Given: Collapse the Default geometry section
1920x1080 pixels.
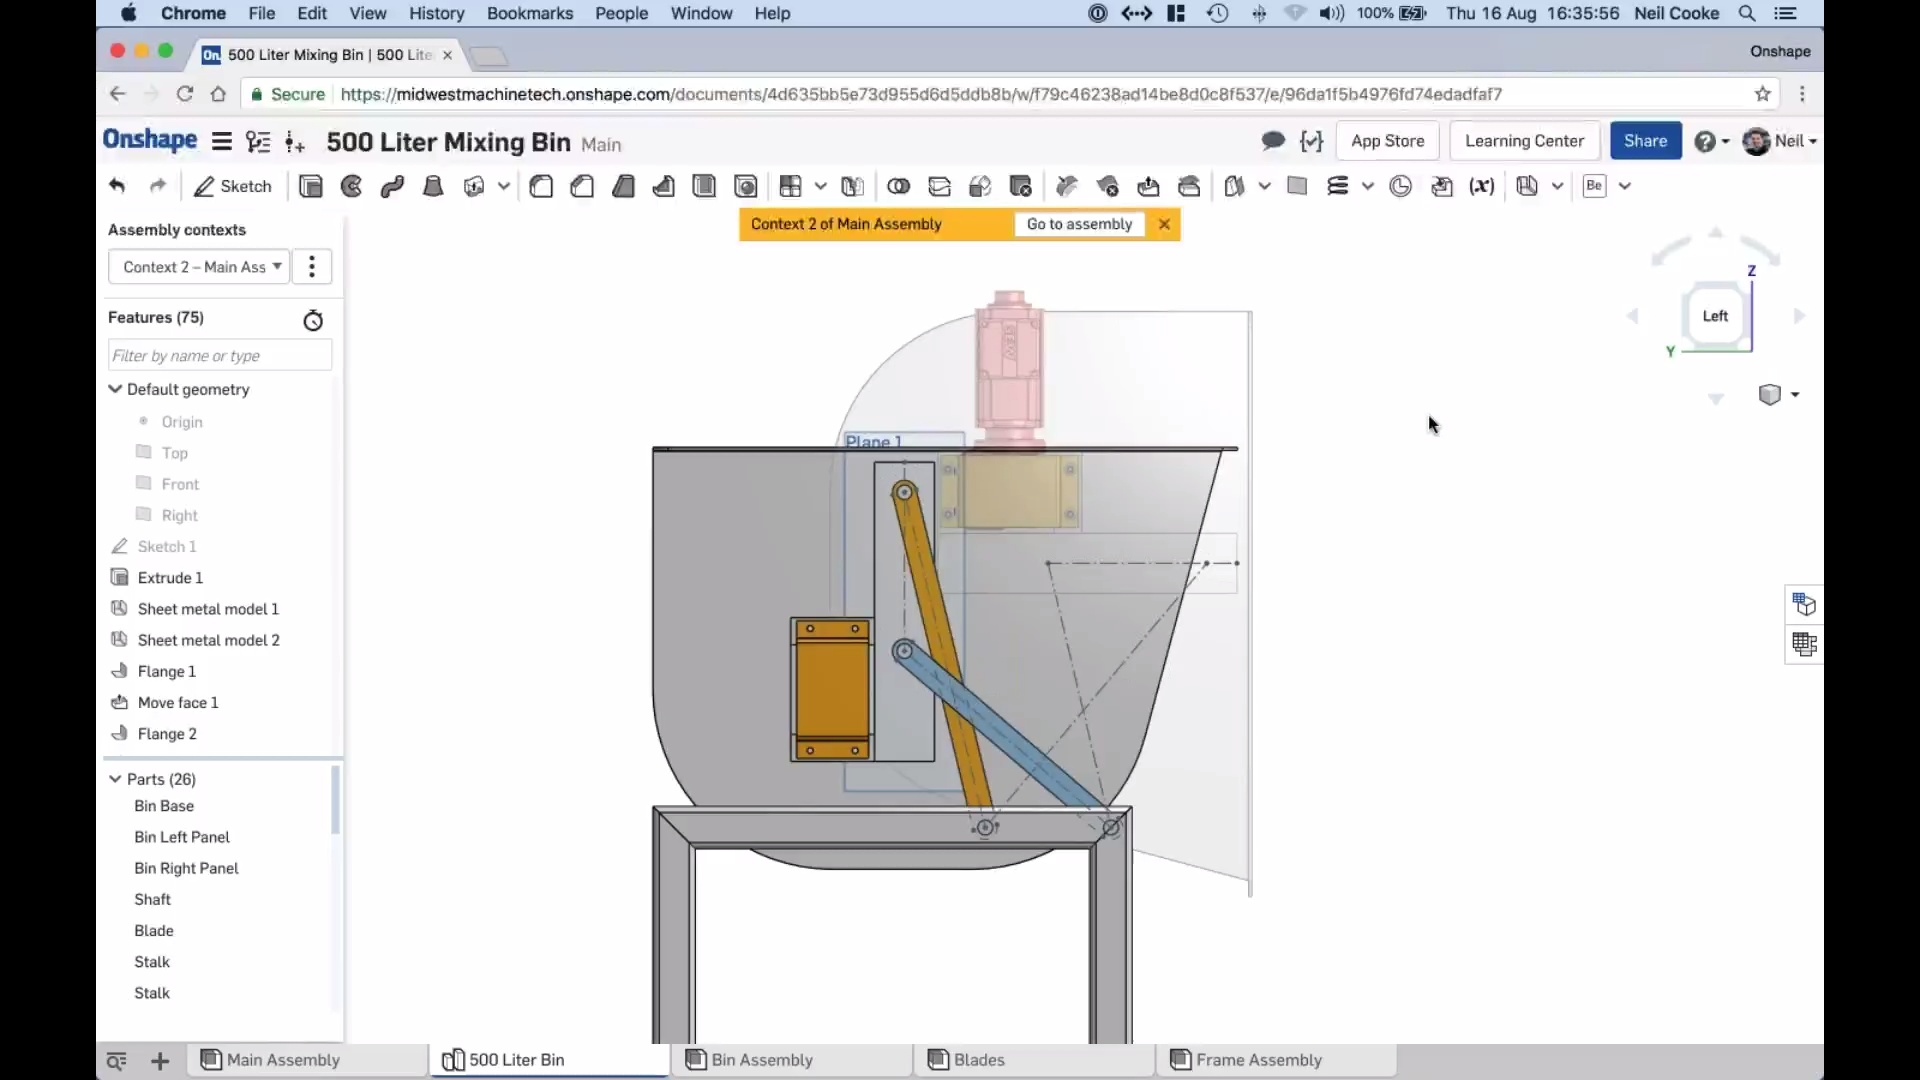Looking at the screenshot, I should click(115, 389).
